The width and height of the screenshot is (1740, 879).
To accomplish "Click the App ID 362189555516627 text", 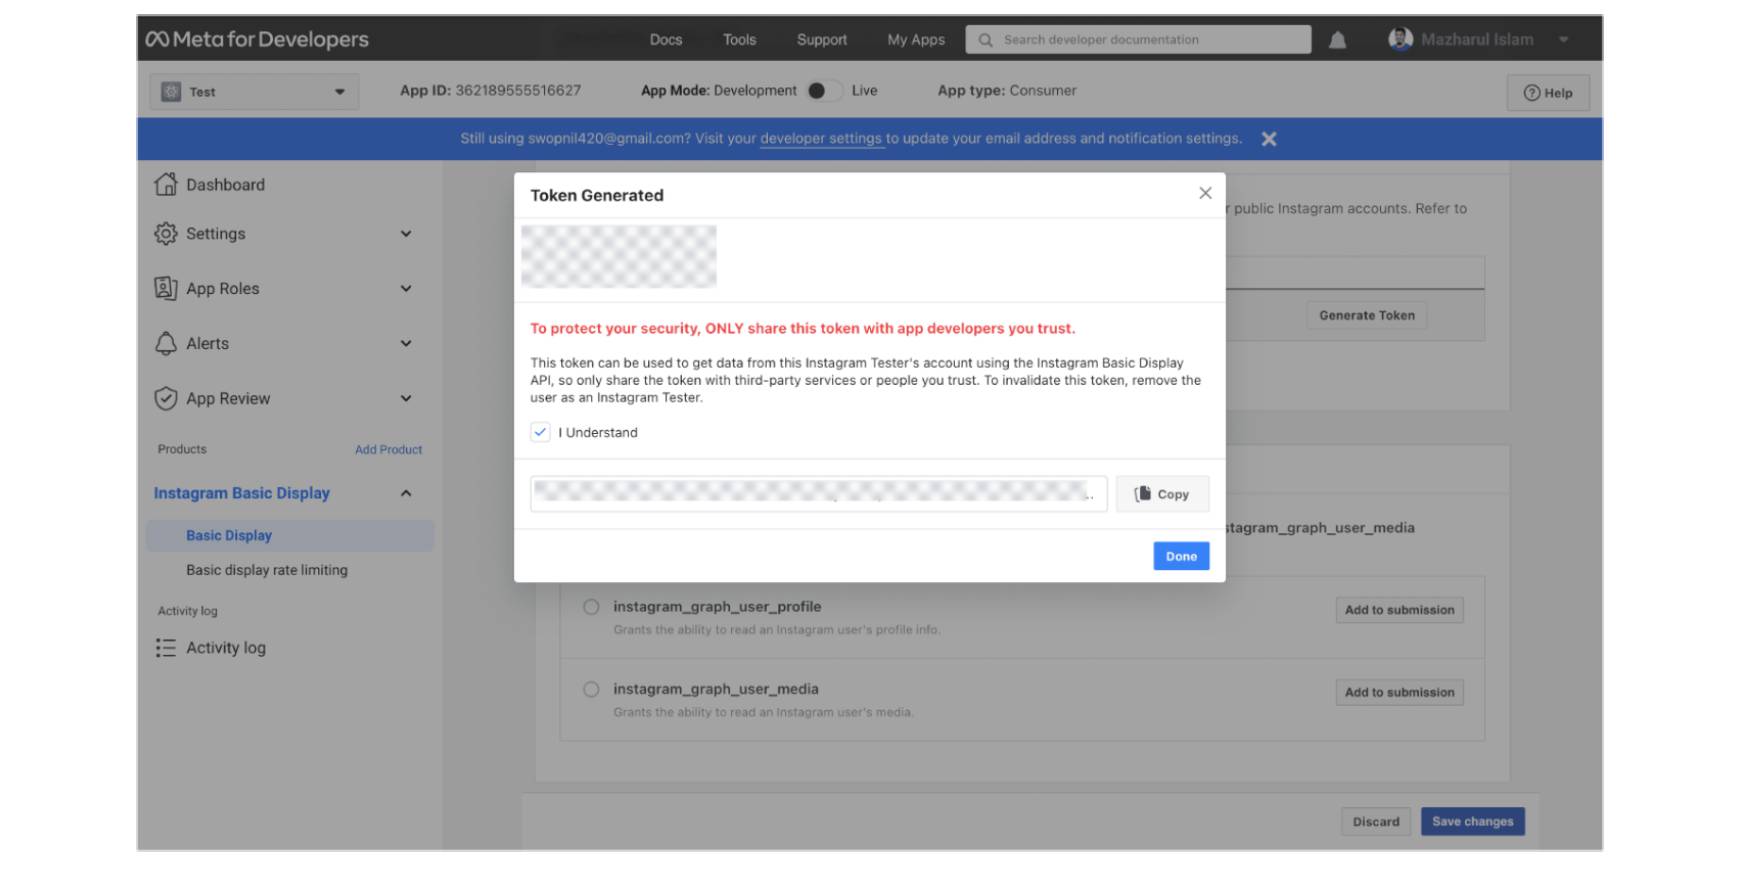I will tap(490, 90).
